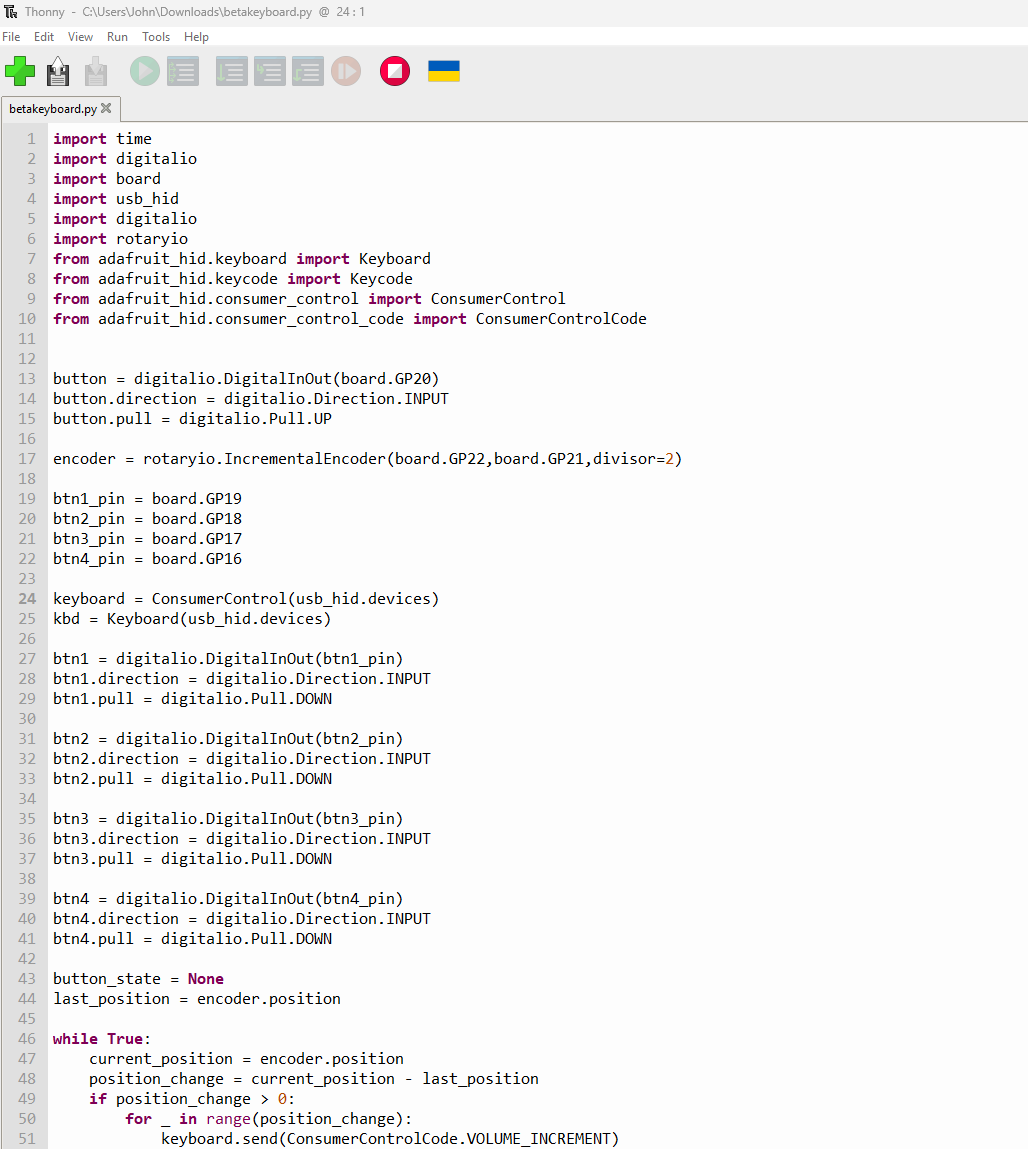The width and height of the screenshot is (1028, 1149).
Task: Open the Tools menu
Action: click(156, 37)
